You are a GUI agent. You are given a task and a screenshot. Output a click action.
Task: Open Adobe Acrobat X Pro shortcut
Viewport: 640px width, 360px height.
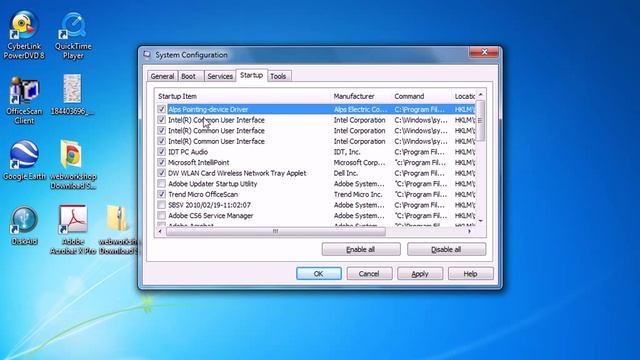pyautogui.click(x=73, y=229)
